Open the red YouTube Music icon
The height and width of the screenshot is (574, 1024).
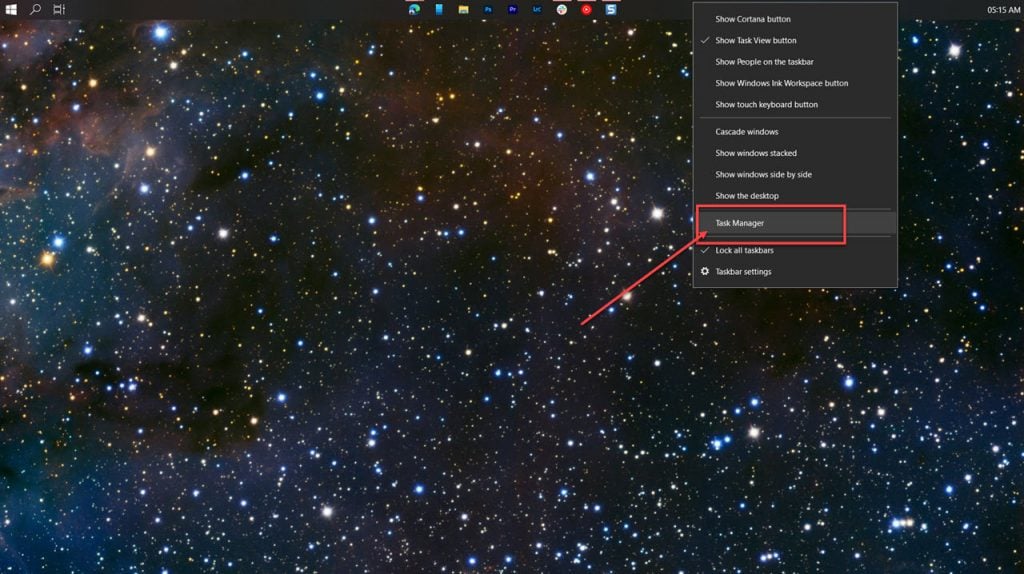586,9
